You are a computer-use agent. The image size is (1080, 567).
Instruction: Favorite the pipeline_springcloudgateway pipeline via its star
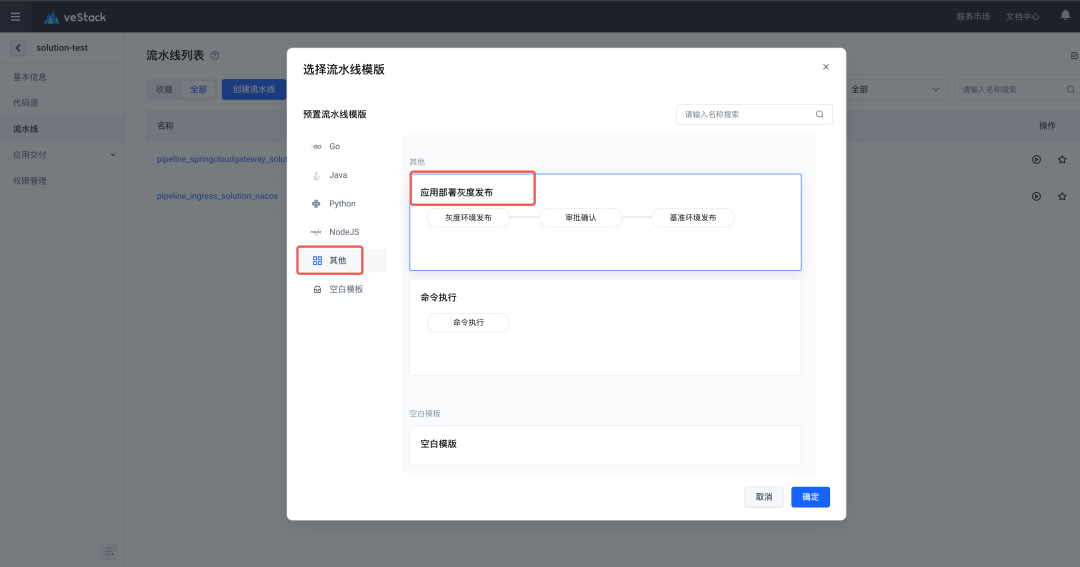point(1061,159)
